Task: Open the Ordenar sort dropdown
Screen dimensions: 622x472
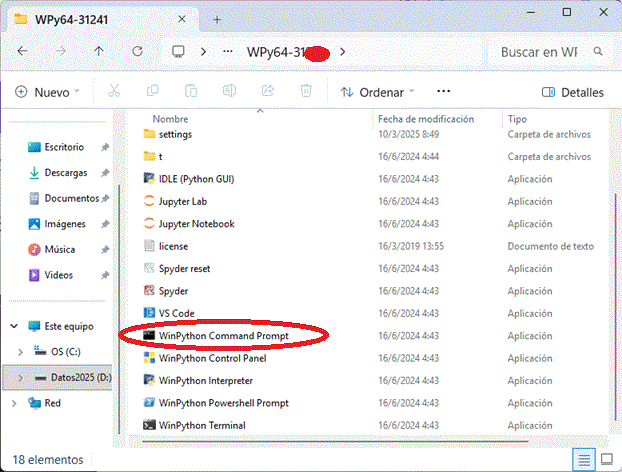Action: click(x=378, y=92)
